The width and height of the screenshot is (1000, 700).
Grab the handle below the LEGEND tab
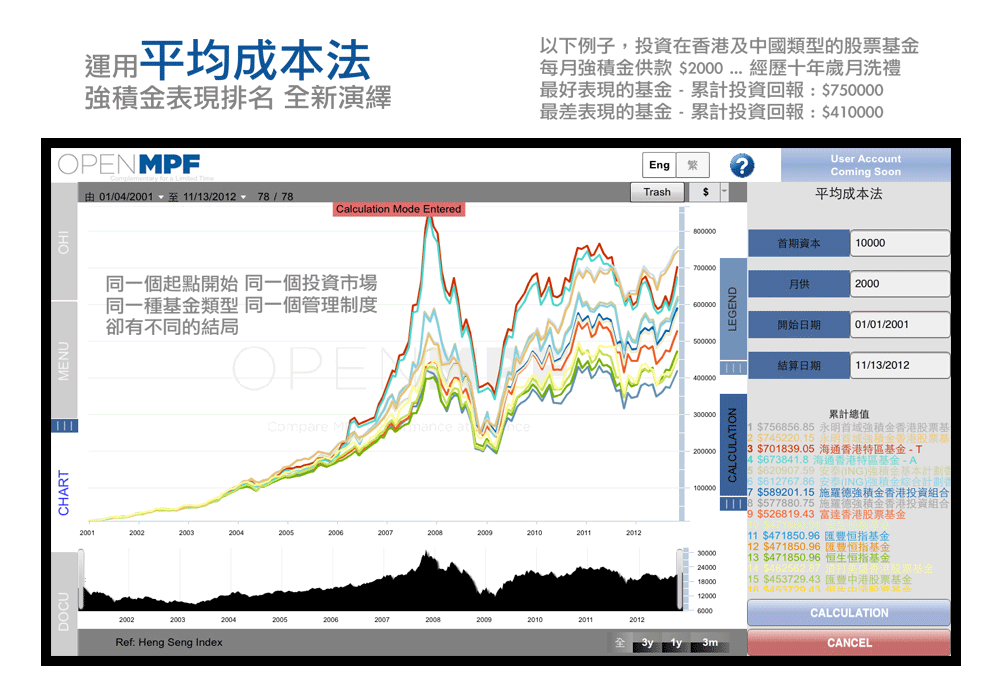coord(733,369)
